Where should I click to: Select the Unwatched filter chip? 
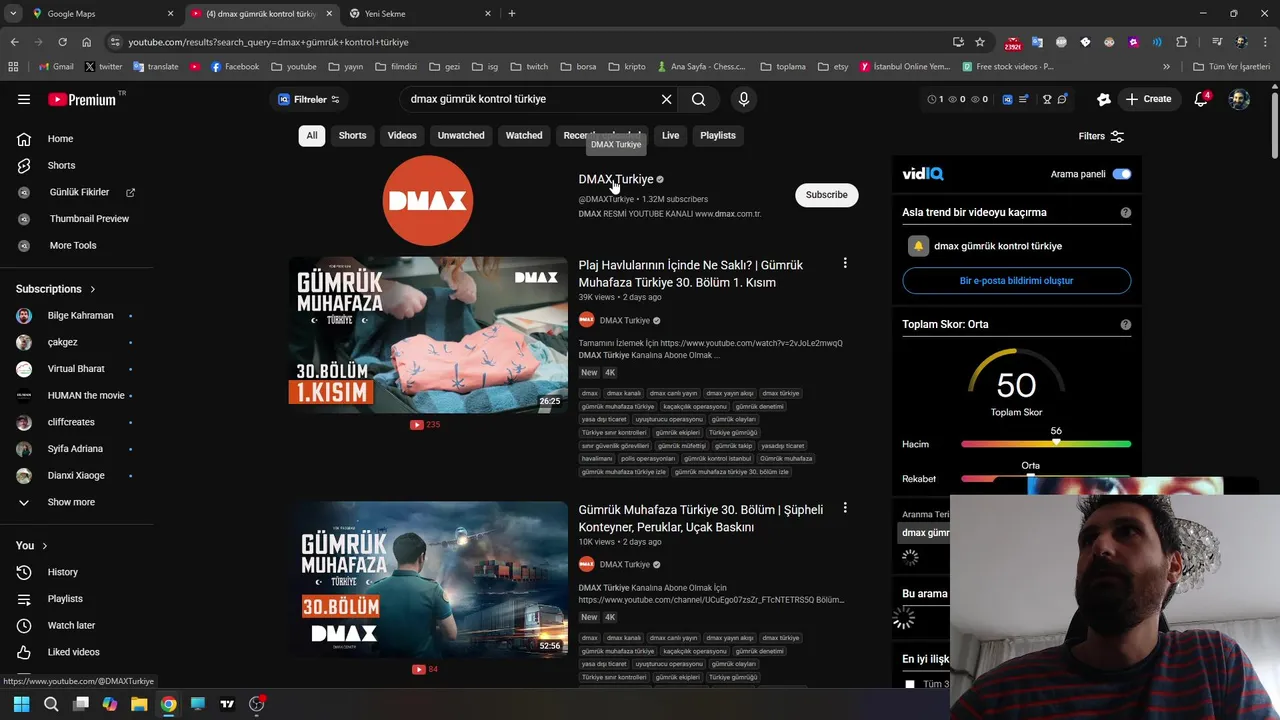click(x=461, y=136)
